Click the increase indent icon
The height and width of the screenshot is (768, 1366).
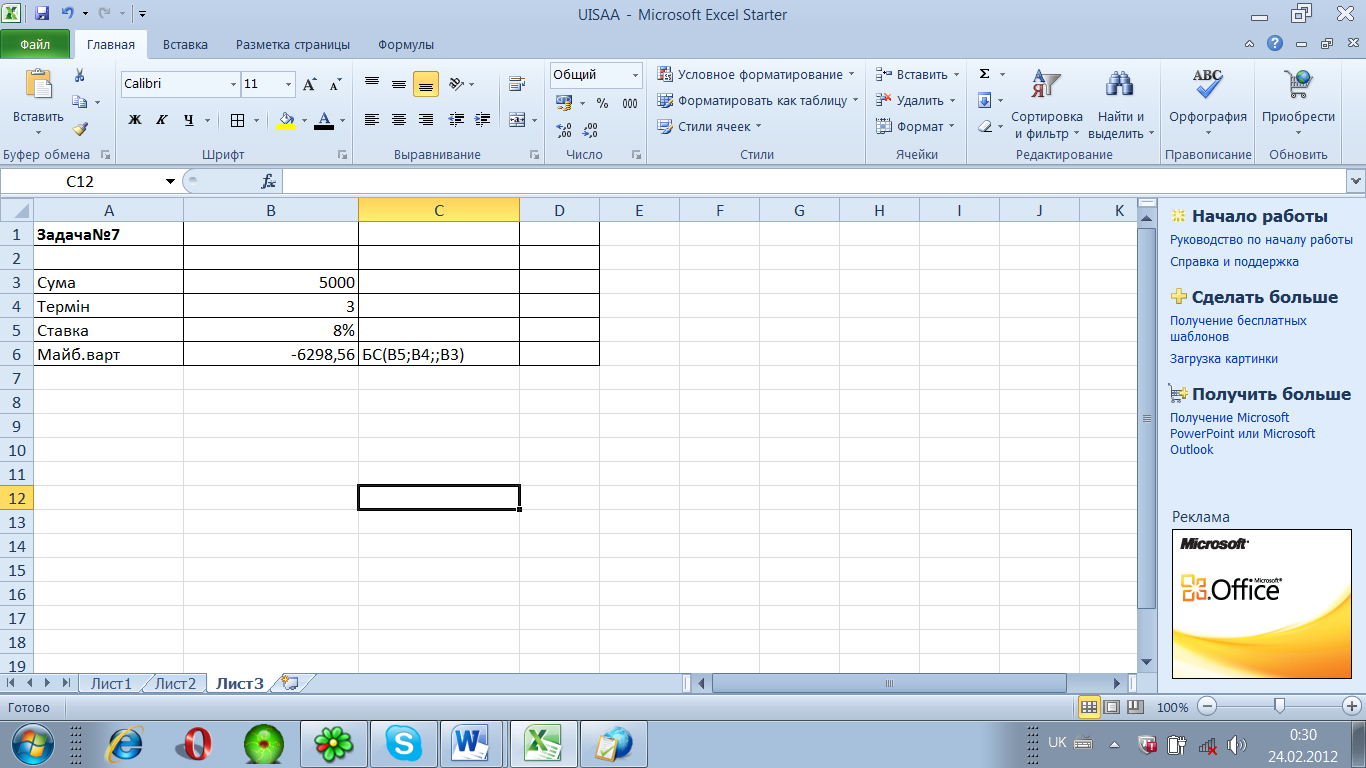click(482, 120)
